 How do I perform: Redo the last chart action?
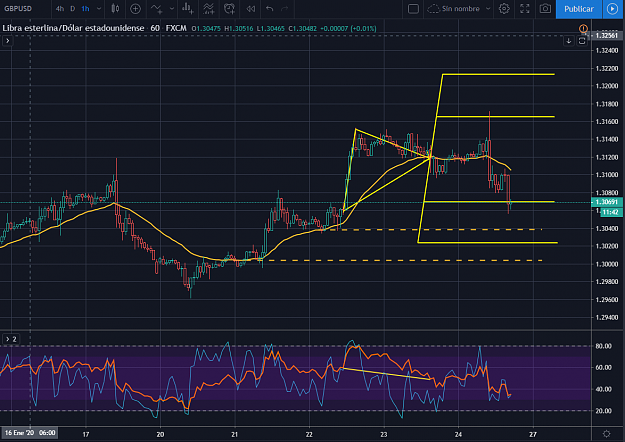[285, 8]
